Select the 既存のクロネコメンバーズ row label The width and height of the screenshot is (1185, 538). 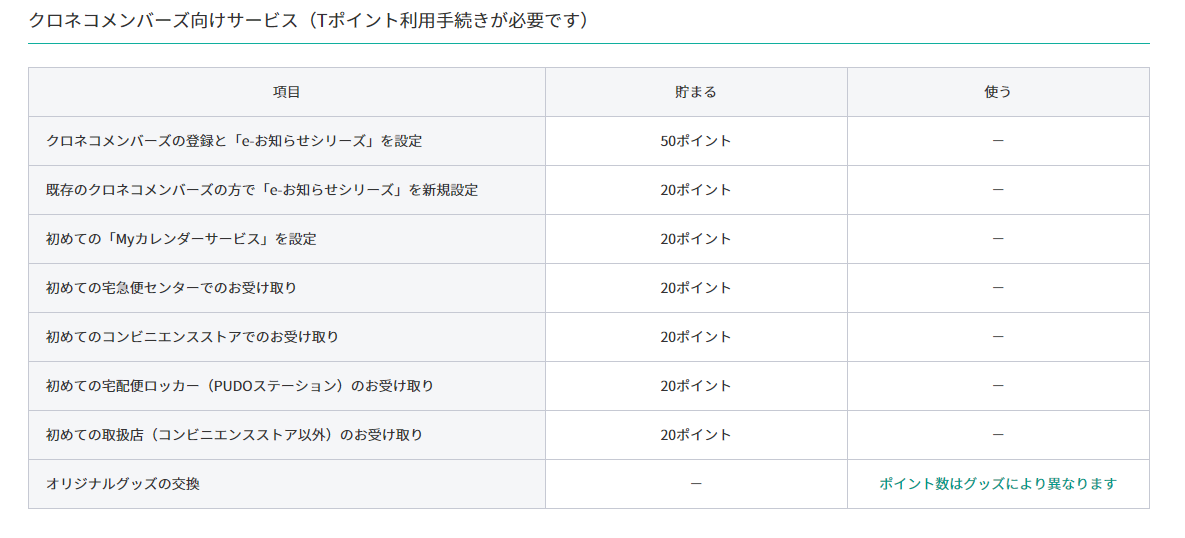coord(262,190)
